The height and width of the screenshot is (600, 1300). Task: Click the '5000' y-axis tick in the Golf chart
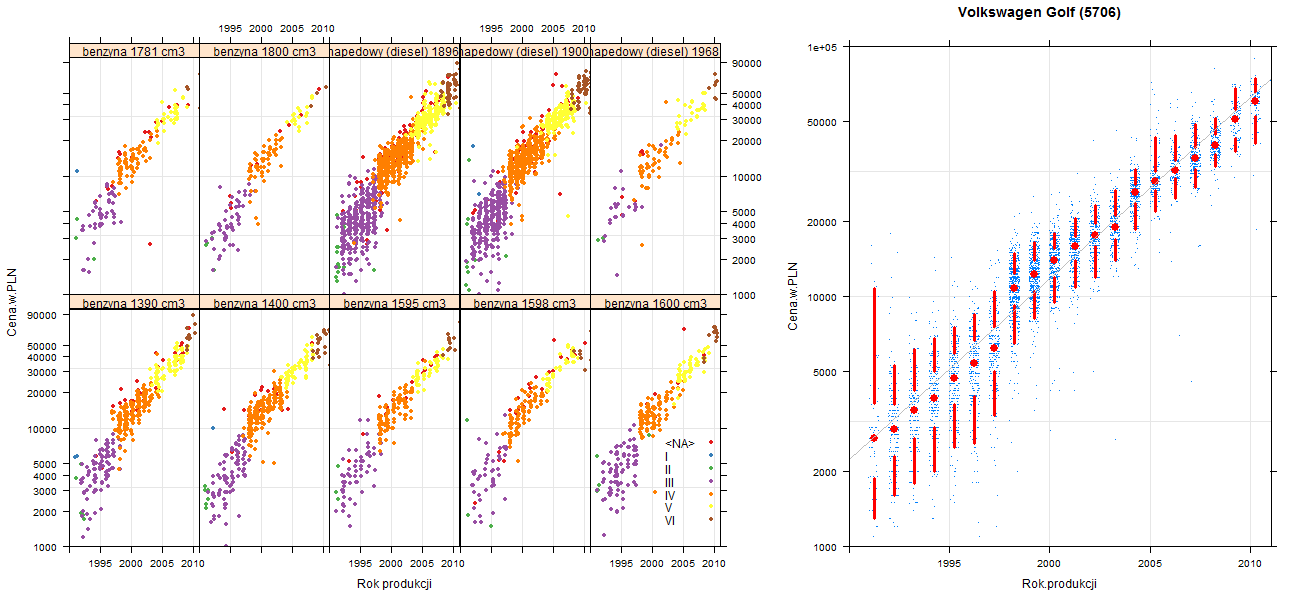tap(826, 372)
